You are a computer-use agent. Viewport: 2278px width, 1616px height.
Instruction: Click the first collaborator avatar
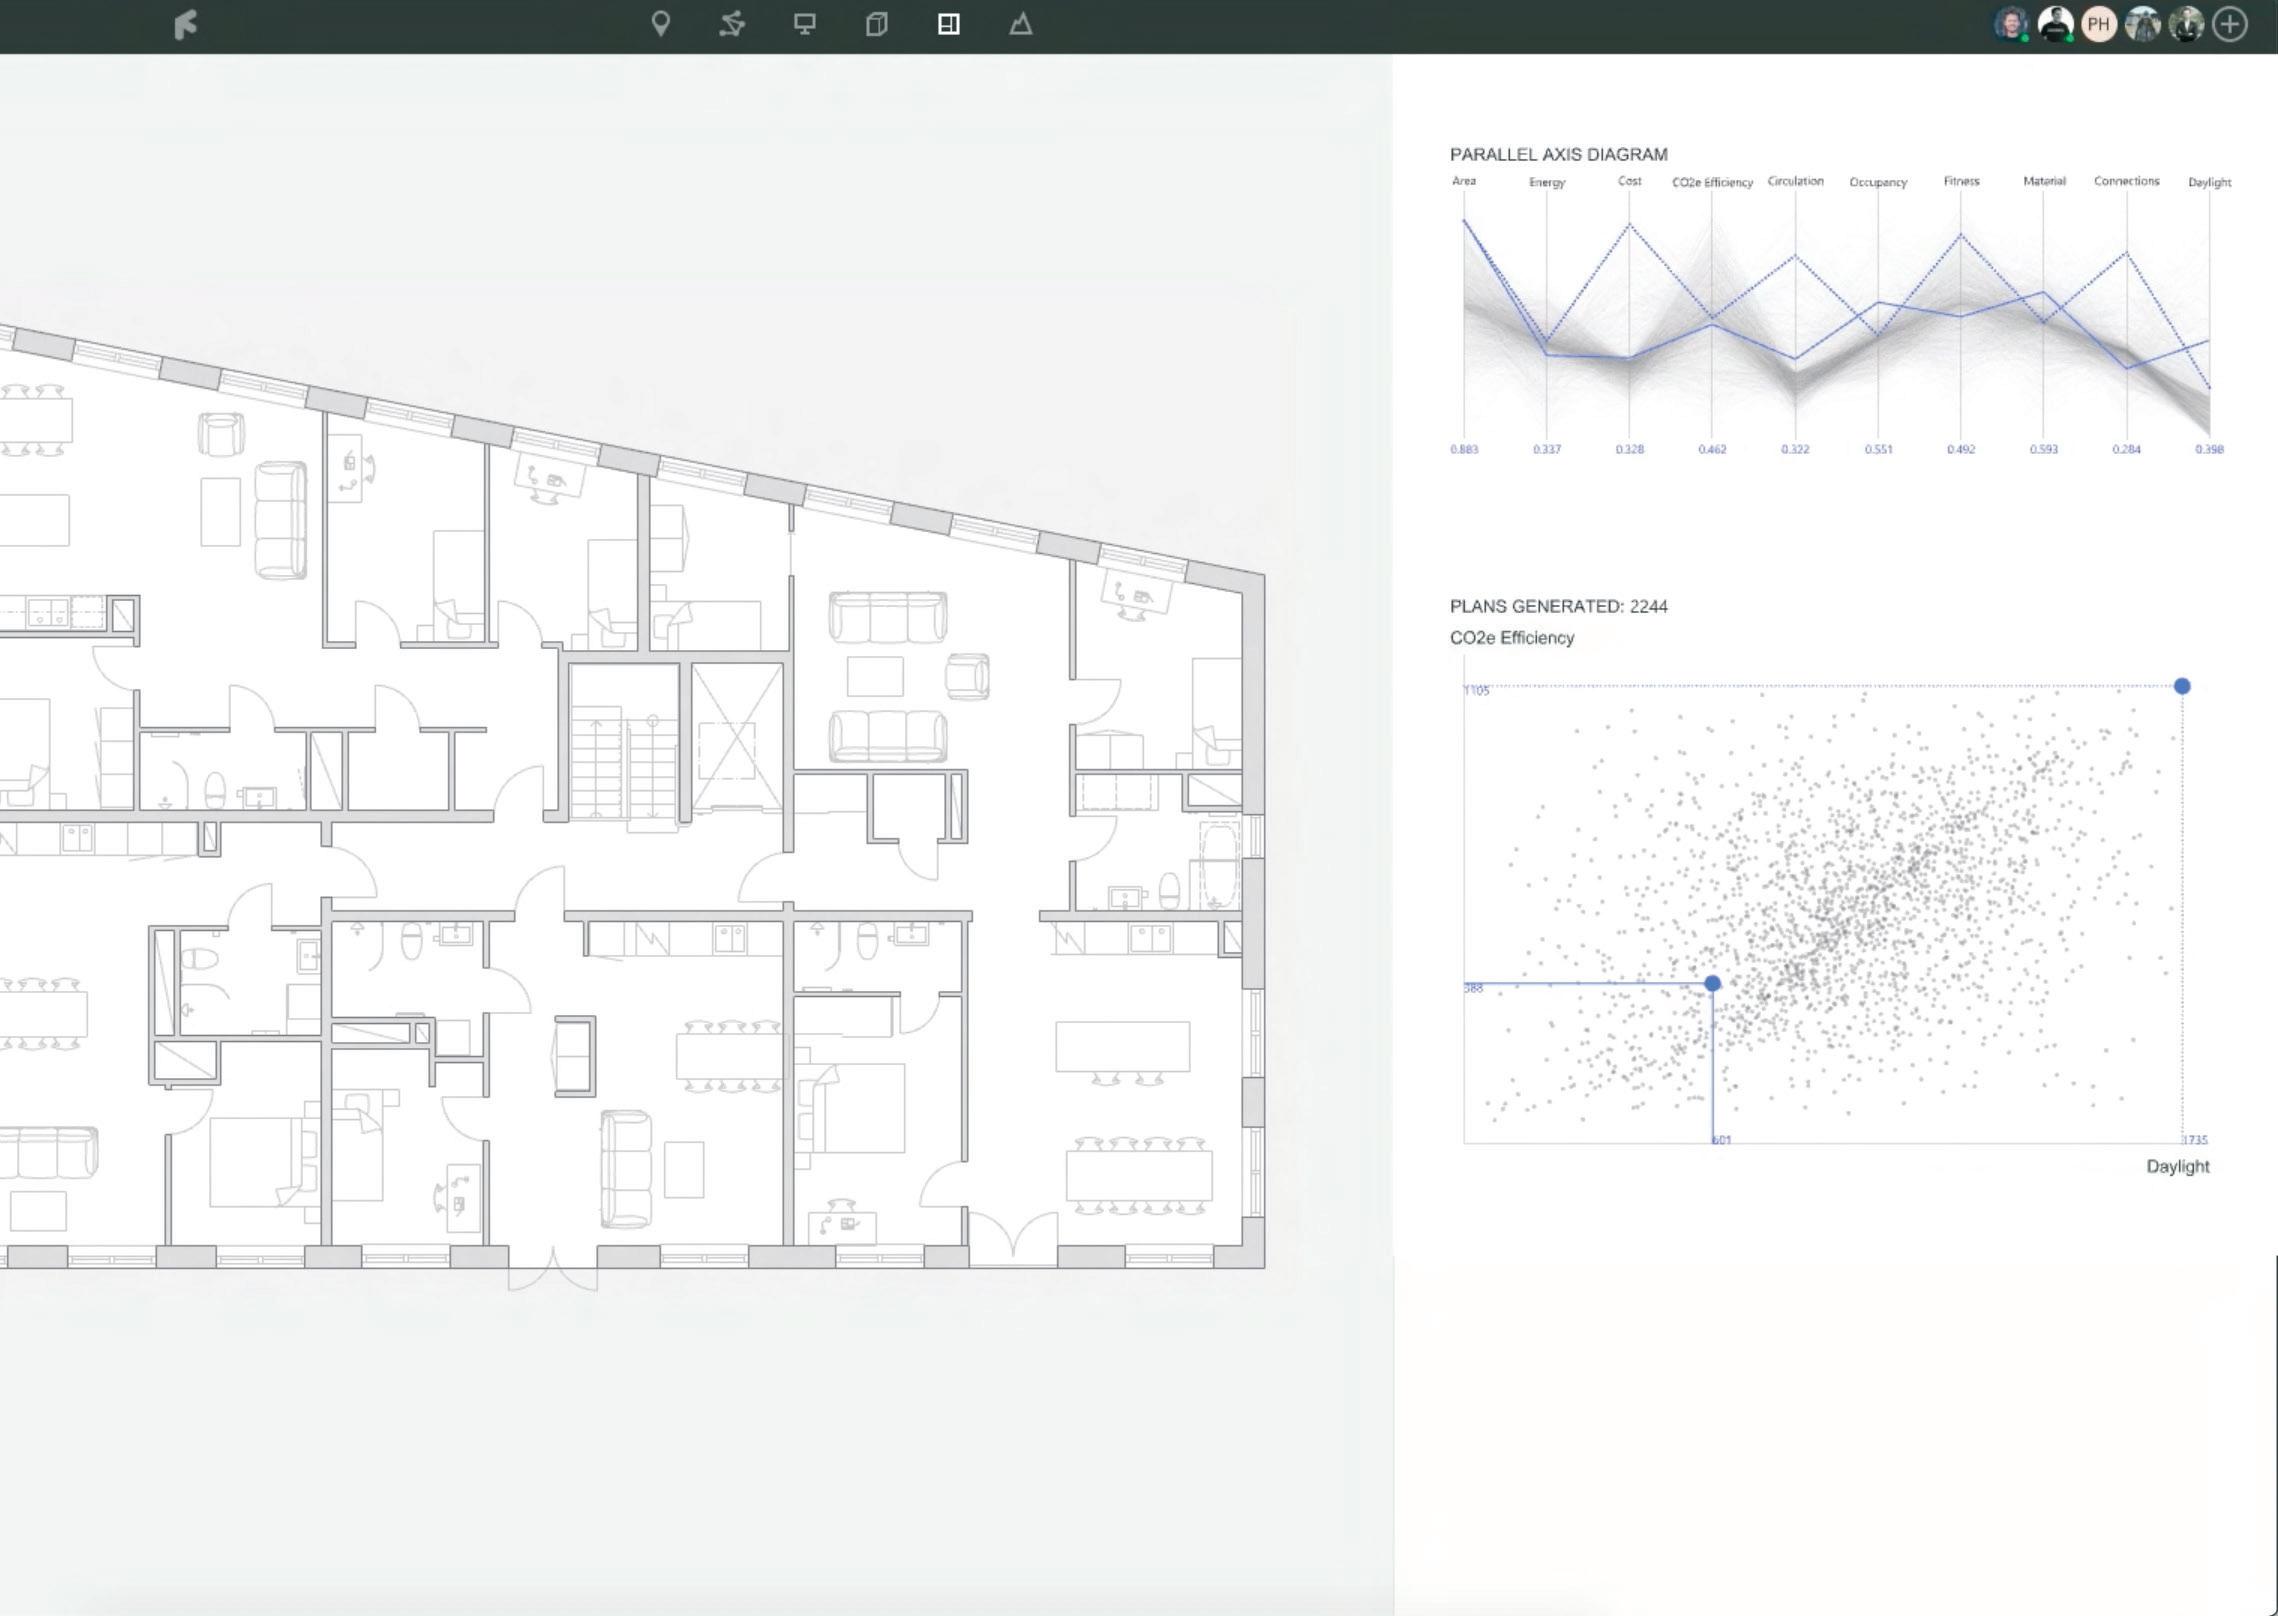[x=2010, y=24]
